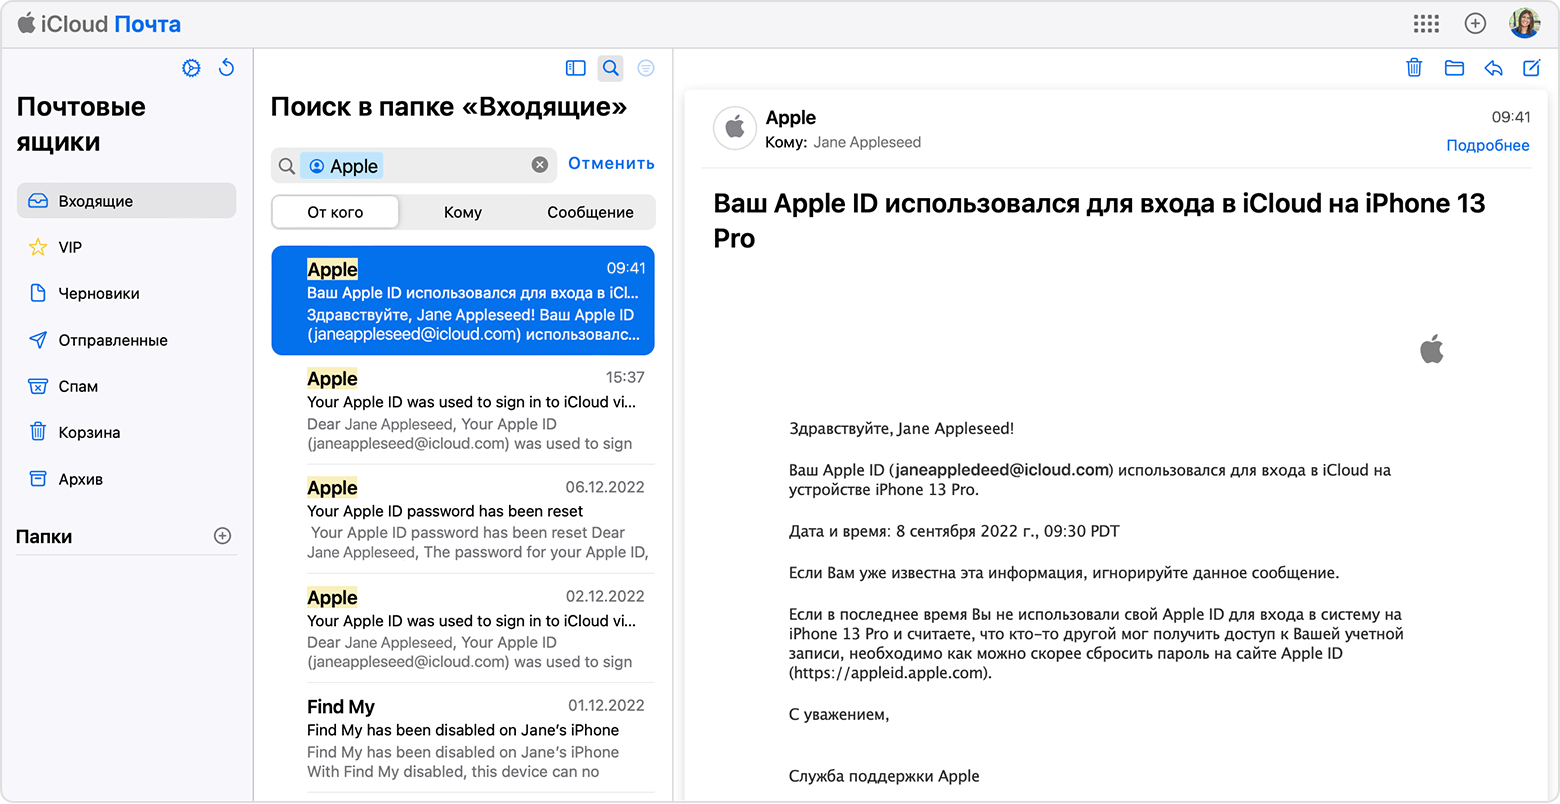The width and height of the screenshot is (1560, 804).
Task: Delete message with trash icon
Action: click(x=1414, y=68)
